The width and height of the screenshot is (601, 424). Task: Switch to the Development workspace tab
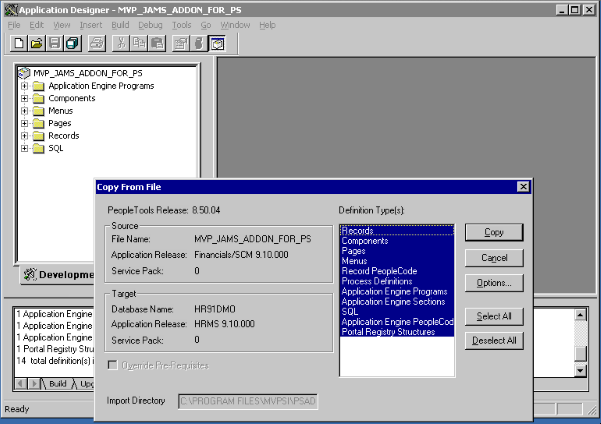58,274
